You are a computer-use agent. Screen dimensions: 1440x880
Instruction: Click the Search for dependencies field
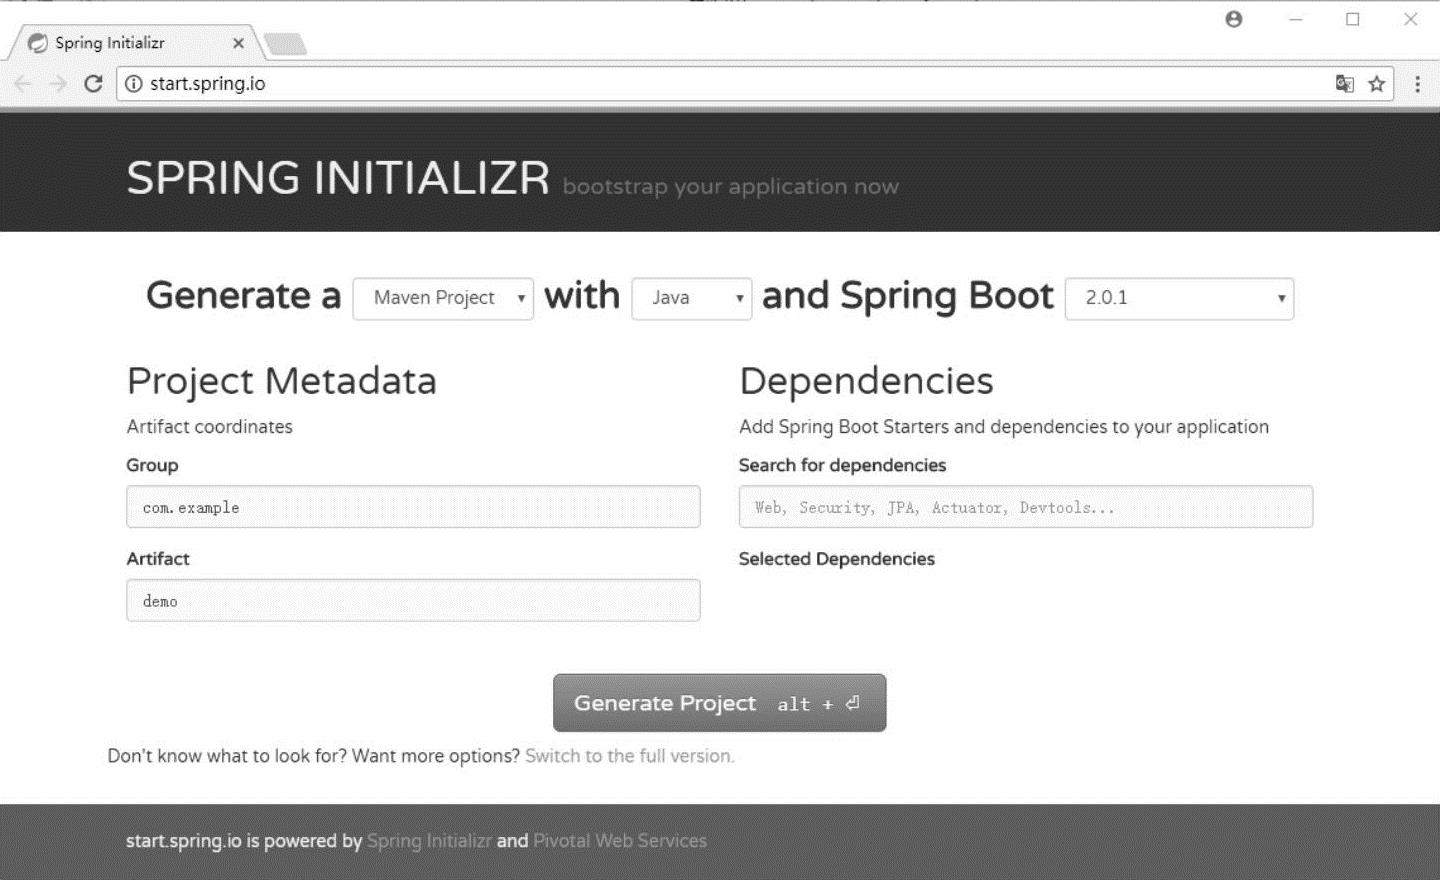[x=1025, y=507]
